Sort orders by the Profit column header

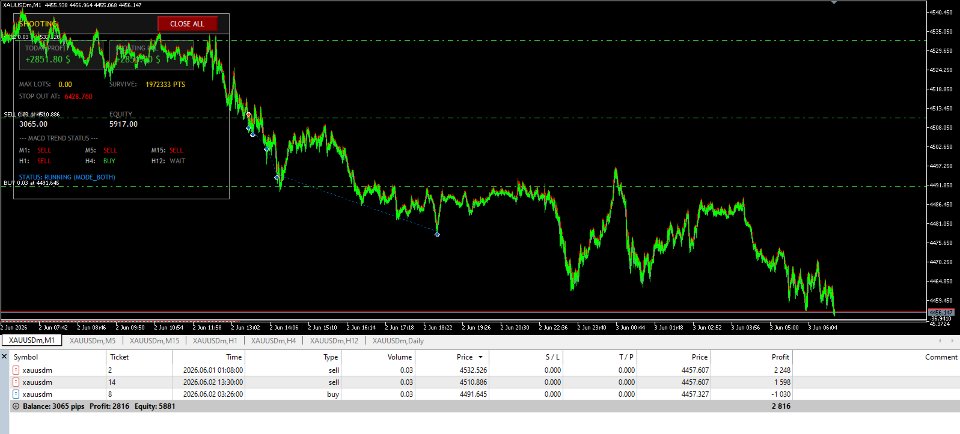(781, 357)
